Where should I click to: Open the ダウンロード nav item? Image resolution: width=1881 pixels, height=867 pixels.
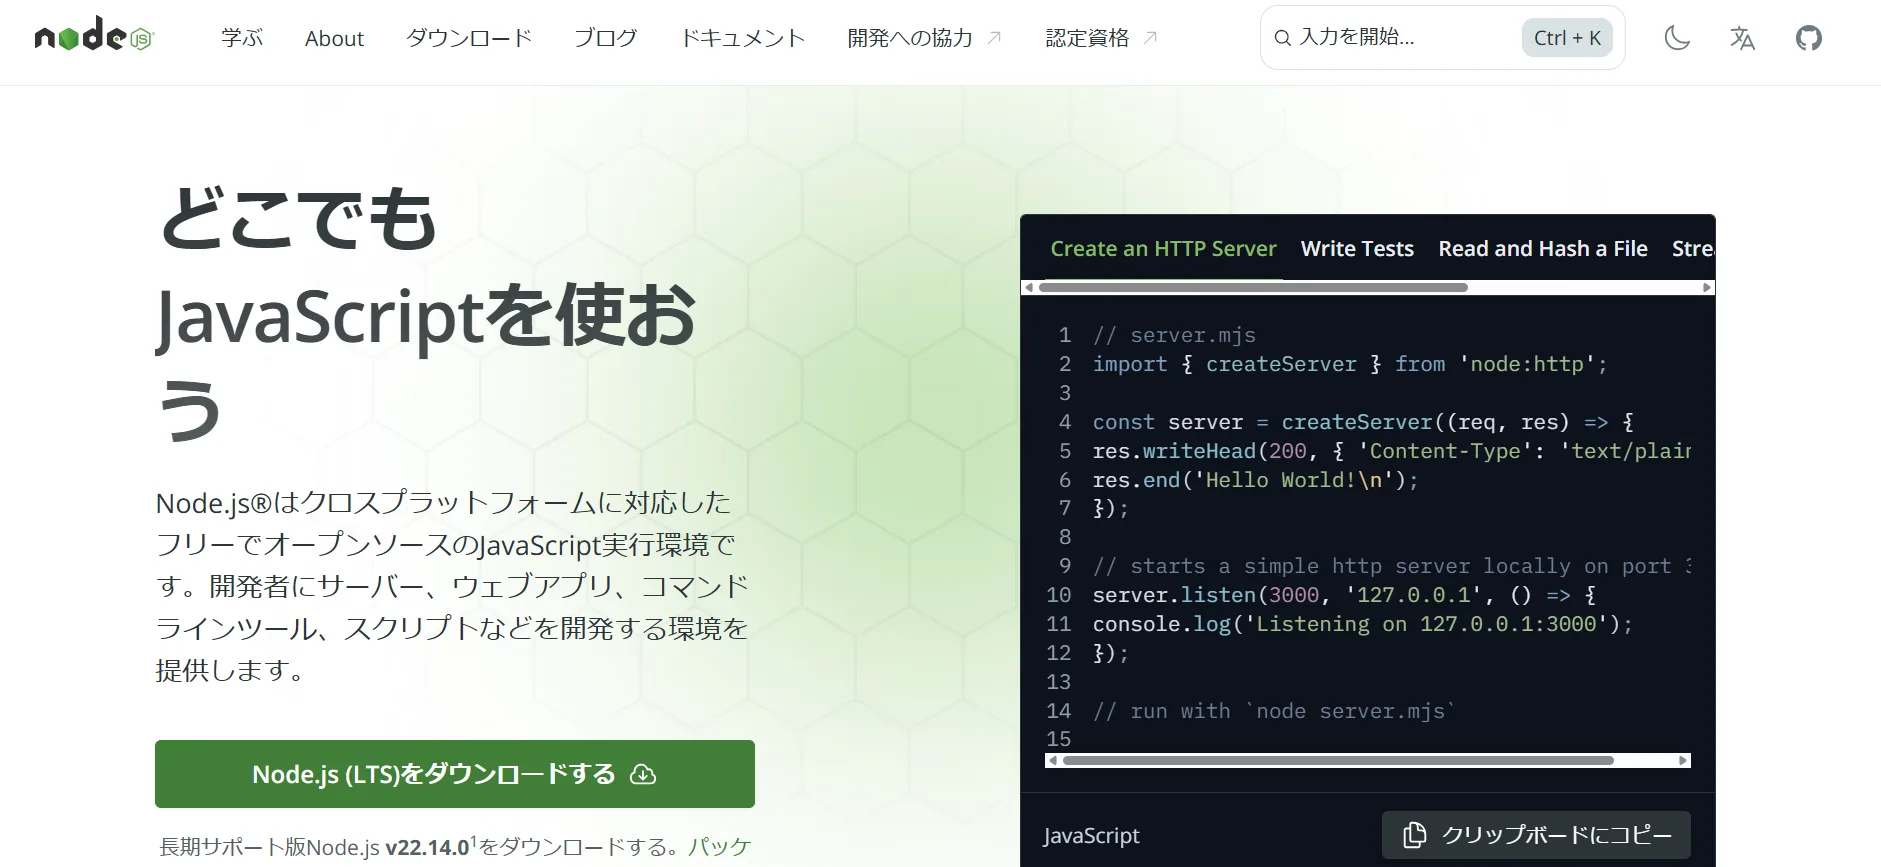(469, 38)
